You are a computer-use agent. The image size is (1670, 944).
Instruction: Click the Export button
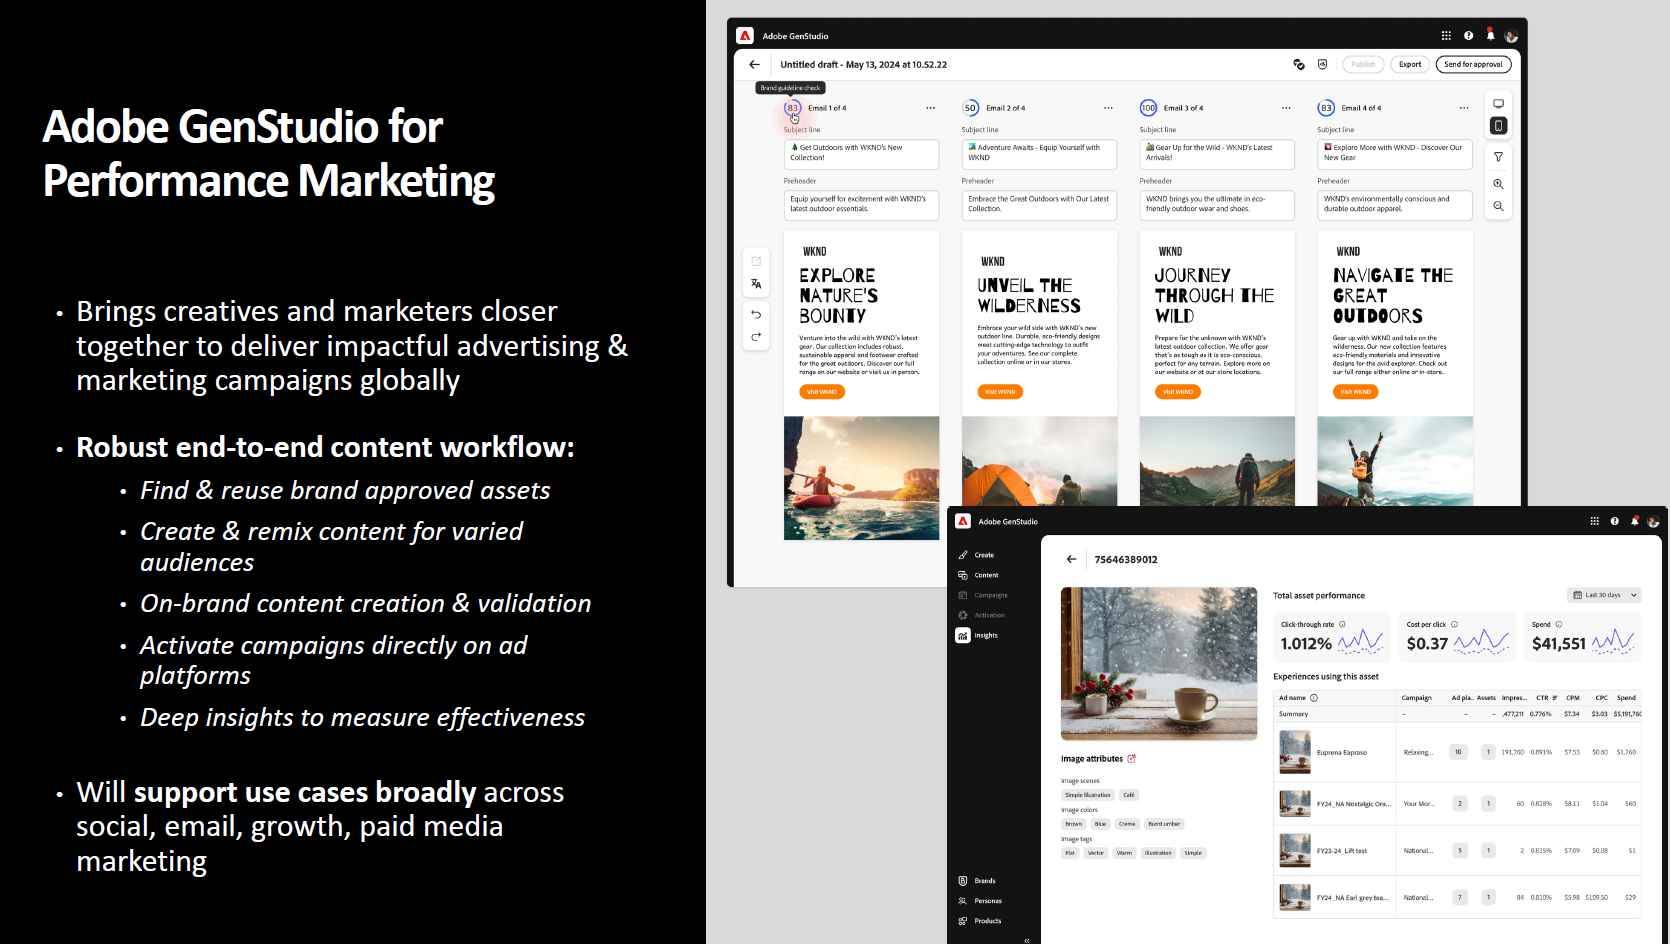point(1410,64)
